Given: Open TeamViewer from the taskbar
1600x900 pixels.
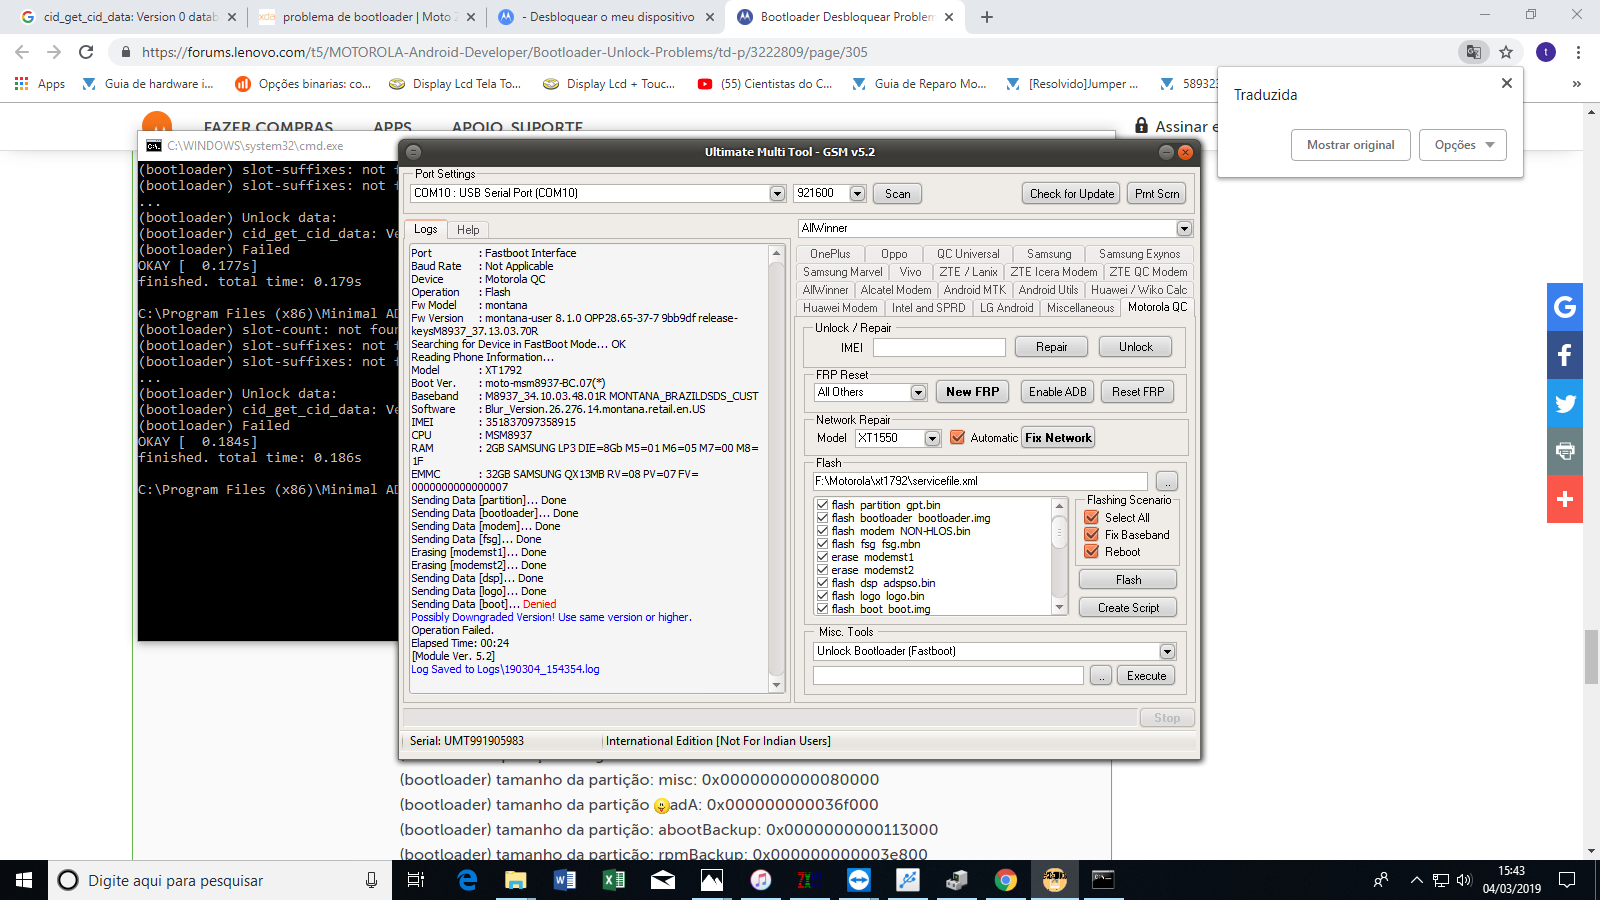Looking at the screenshot, I should point(859,880).
